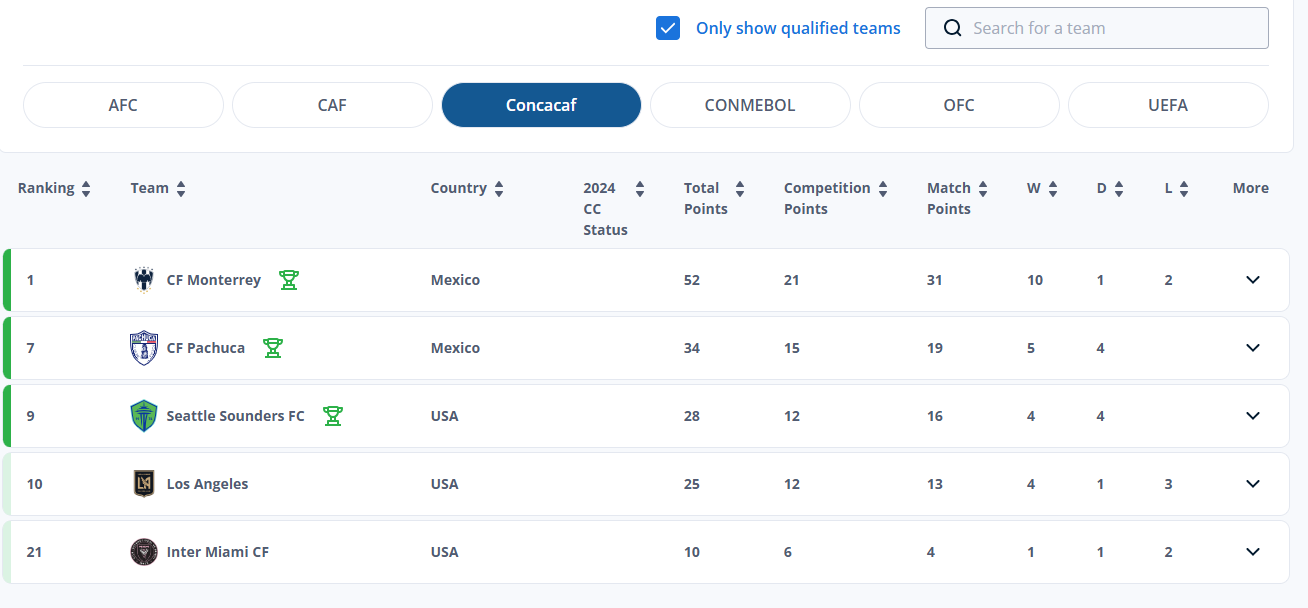Open the CAF confederation tab
The width and height of the screenshot is (1308, 608).
click(332, 105)
